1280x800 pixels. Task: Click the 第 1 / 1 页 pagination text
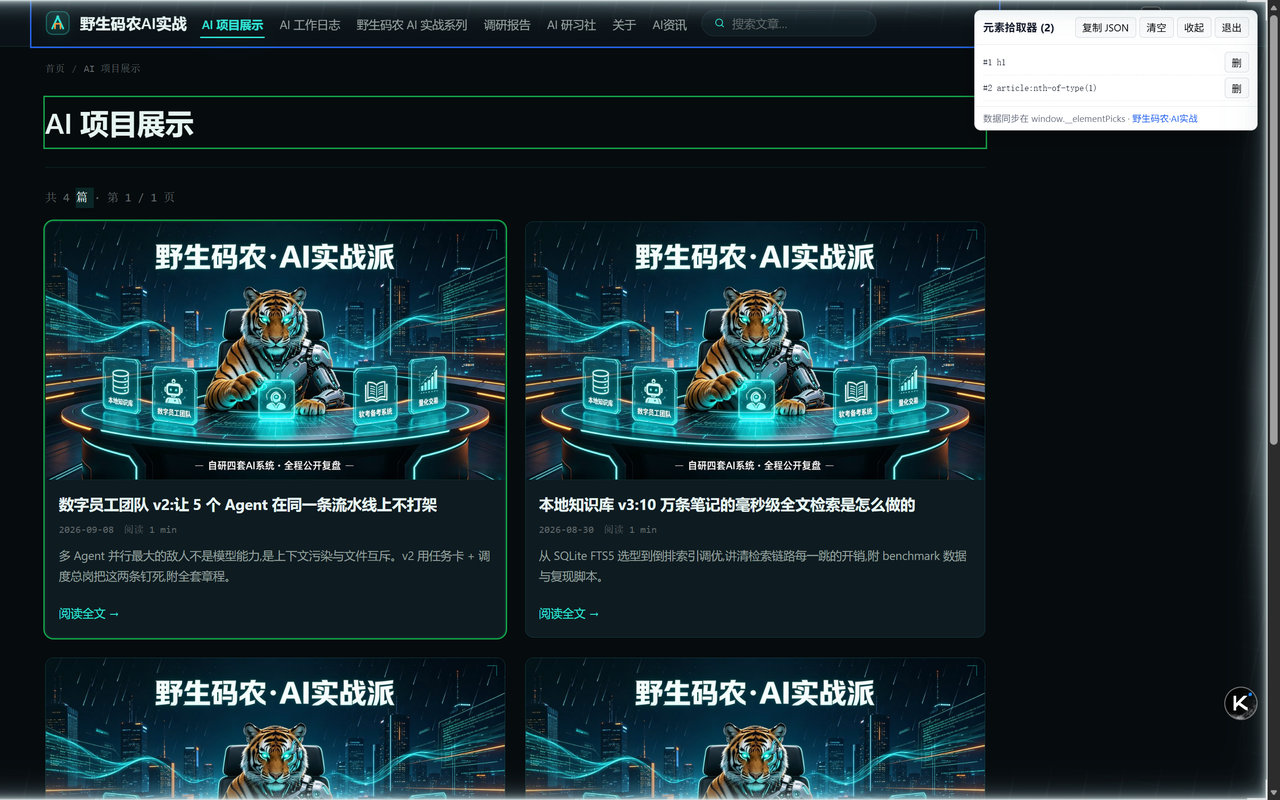point(141,198)
